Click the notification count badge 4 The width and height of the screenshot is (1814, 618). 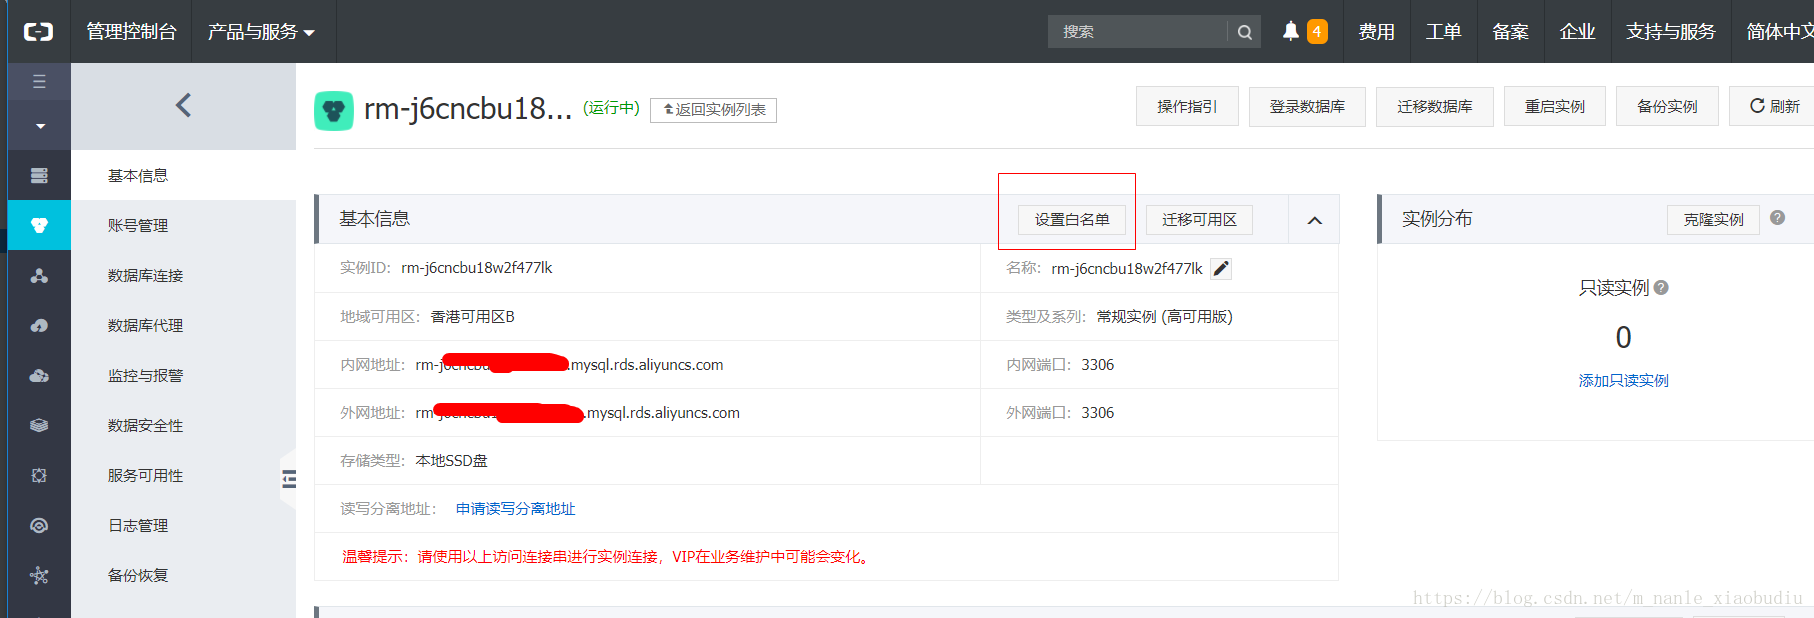(1317, 32)
